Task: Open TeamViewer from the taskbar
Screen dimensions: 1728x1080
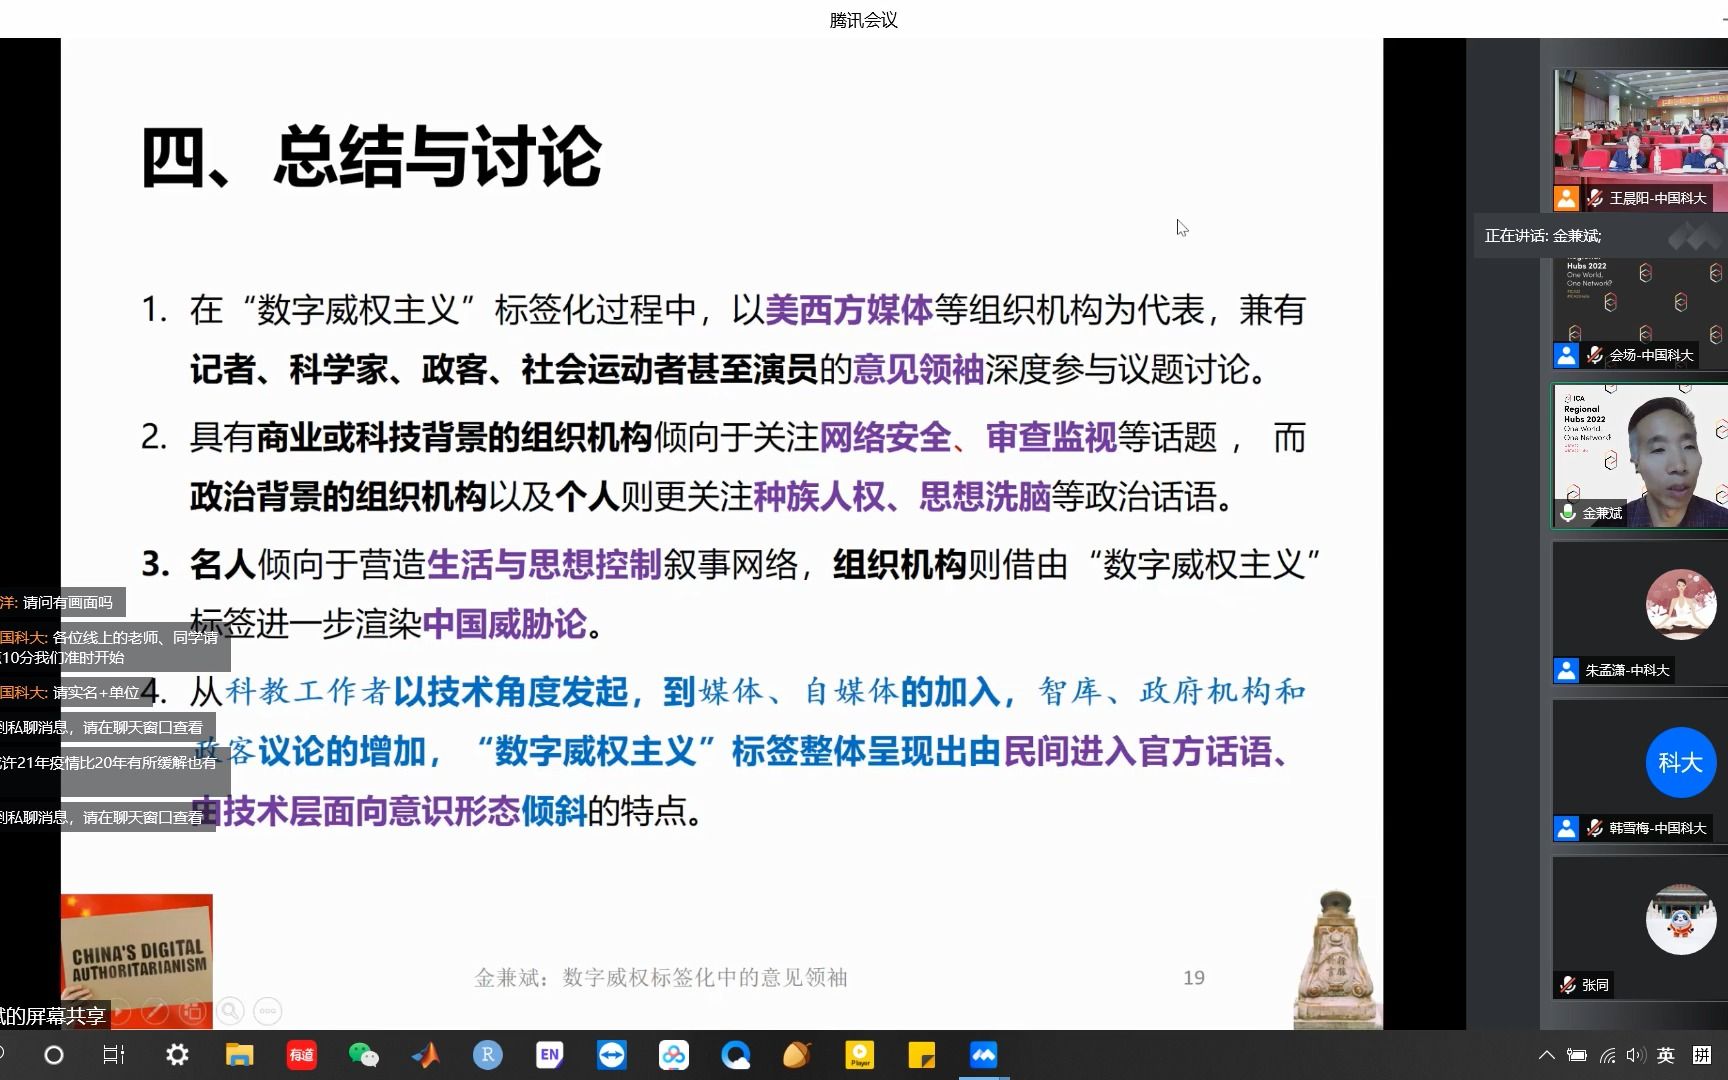Action: [611, 1055]
